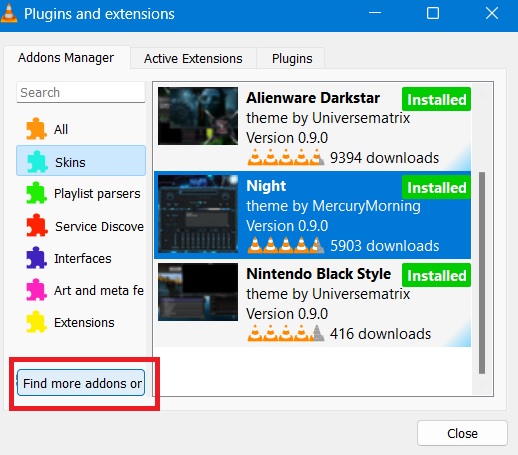Click Version 0.9.0 under Night
This screenshot has height=455, width=518.
pyautogui.click(x=287, y=226)
